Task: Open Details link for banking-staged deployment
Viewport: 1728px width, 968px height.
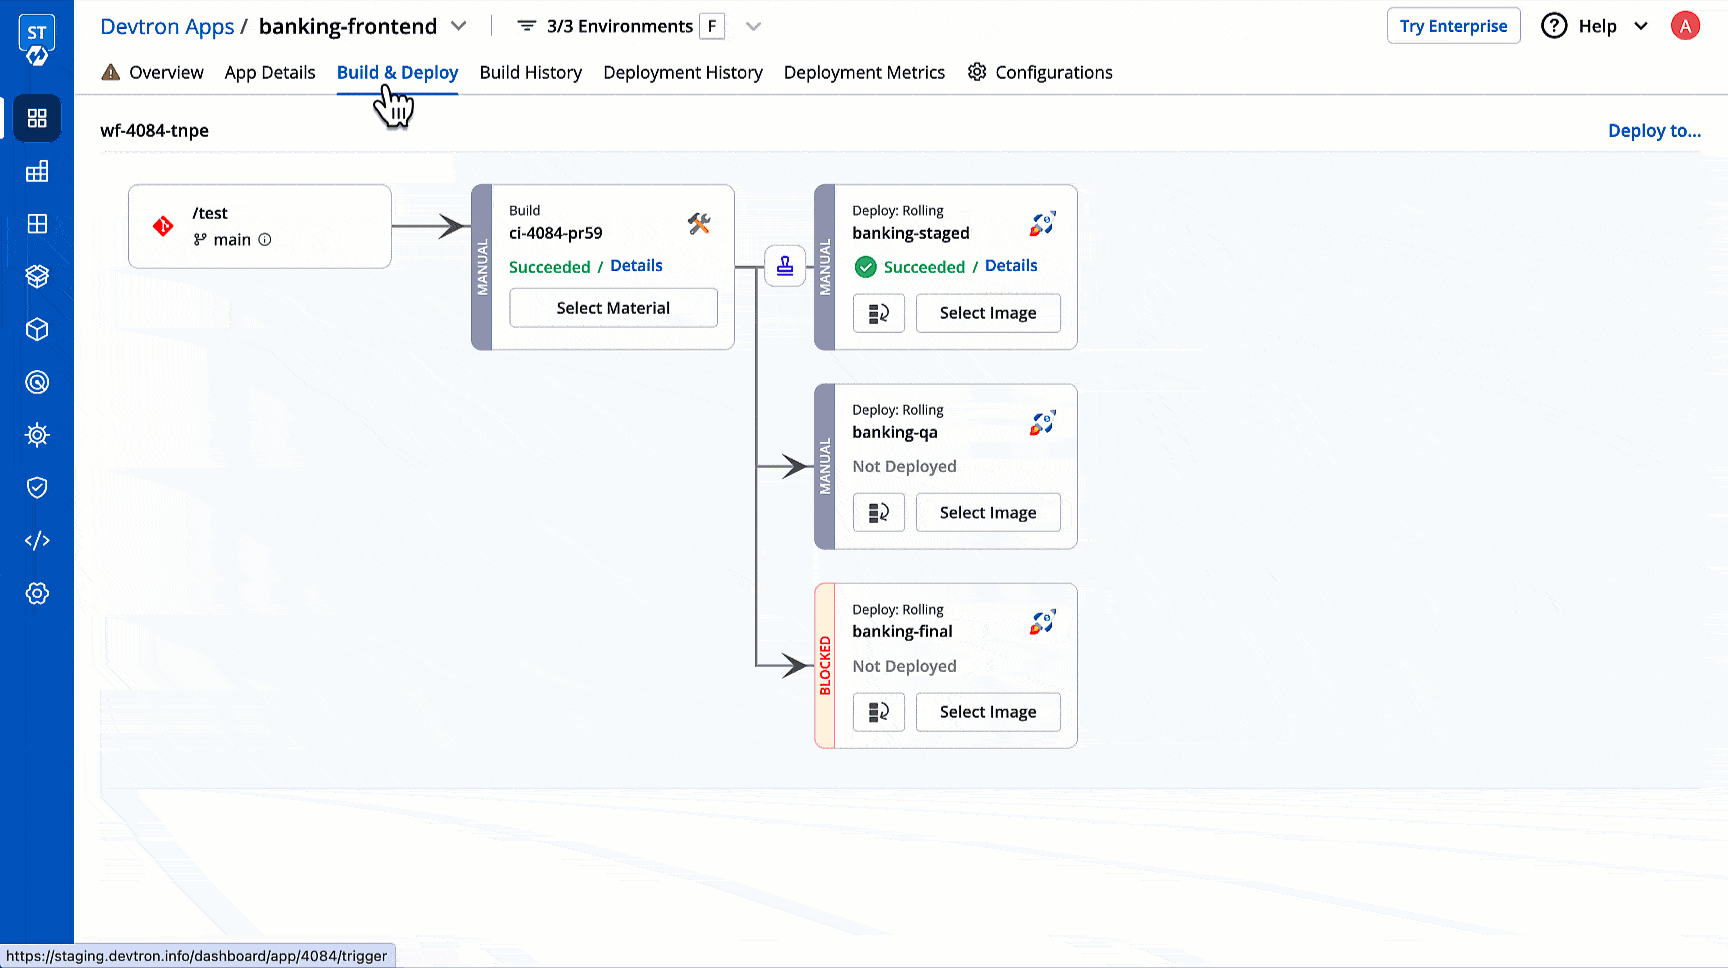Action: 1011,266
